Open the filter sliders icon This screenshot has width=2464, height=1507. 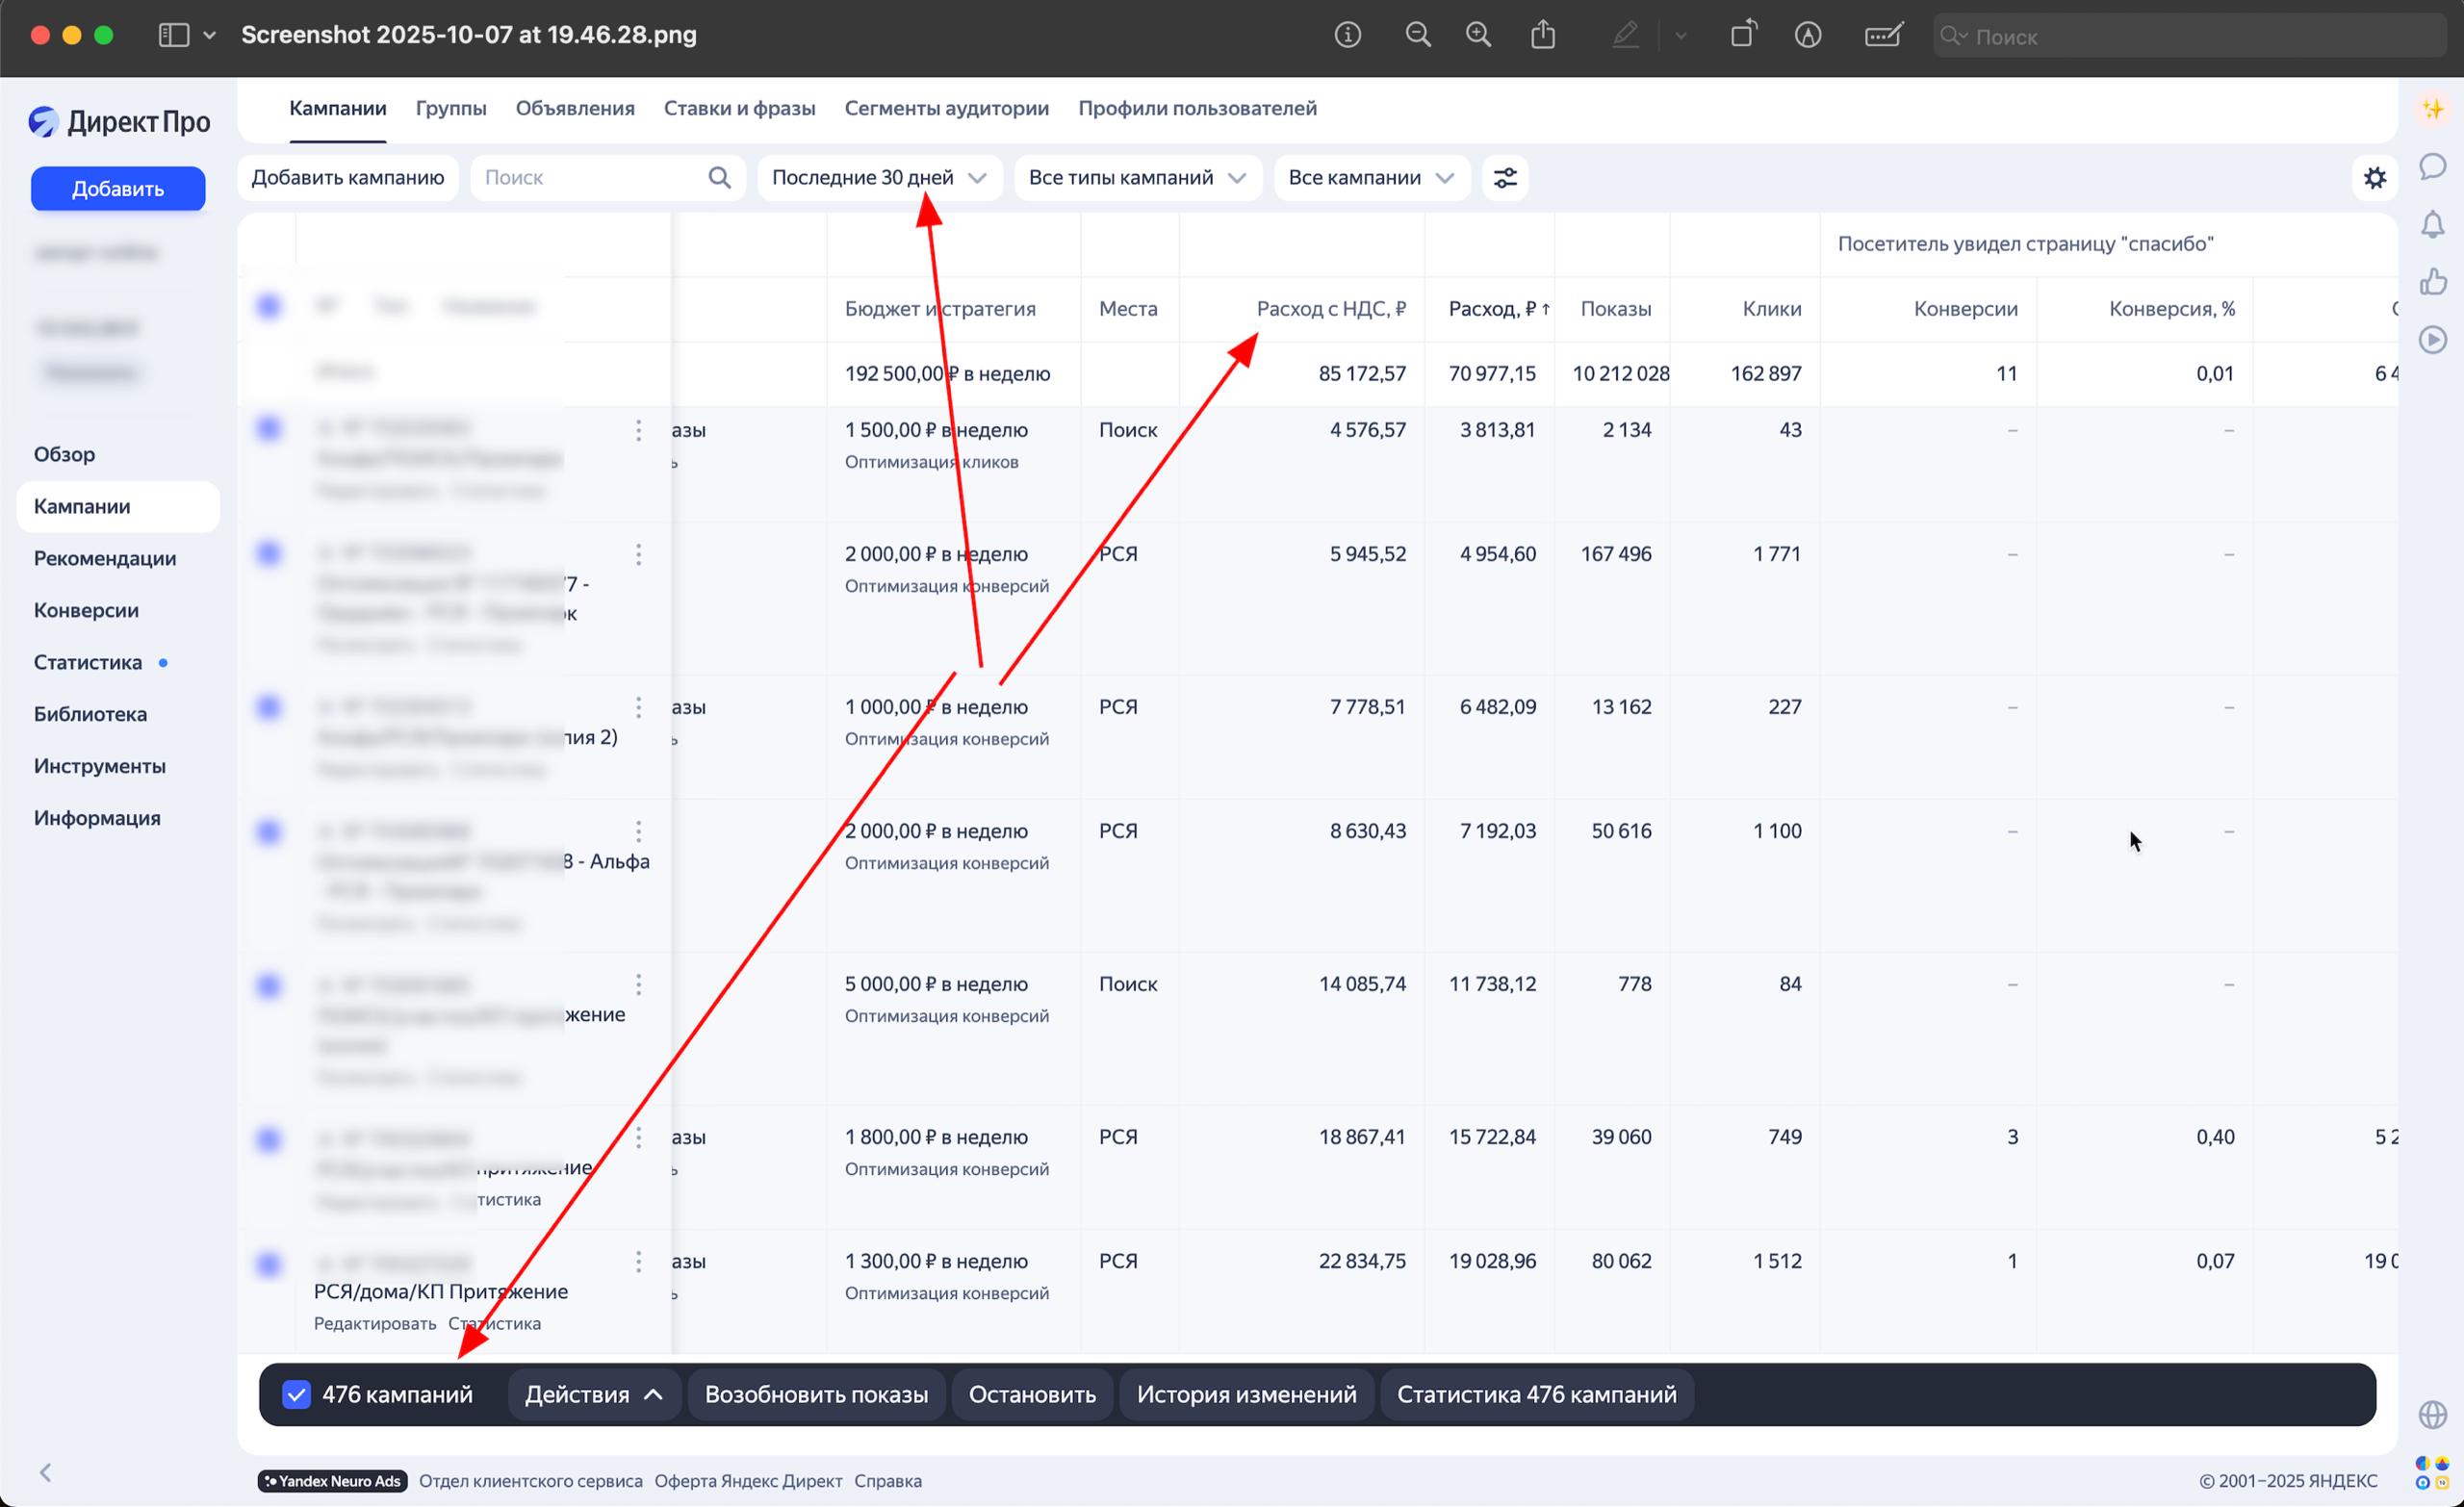point(1505,177)
